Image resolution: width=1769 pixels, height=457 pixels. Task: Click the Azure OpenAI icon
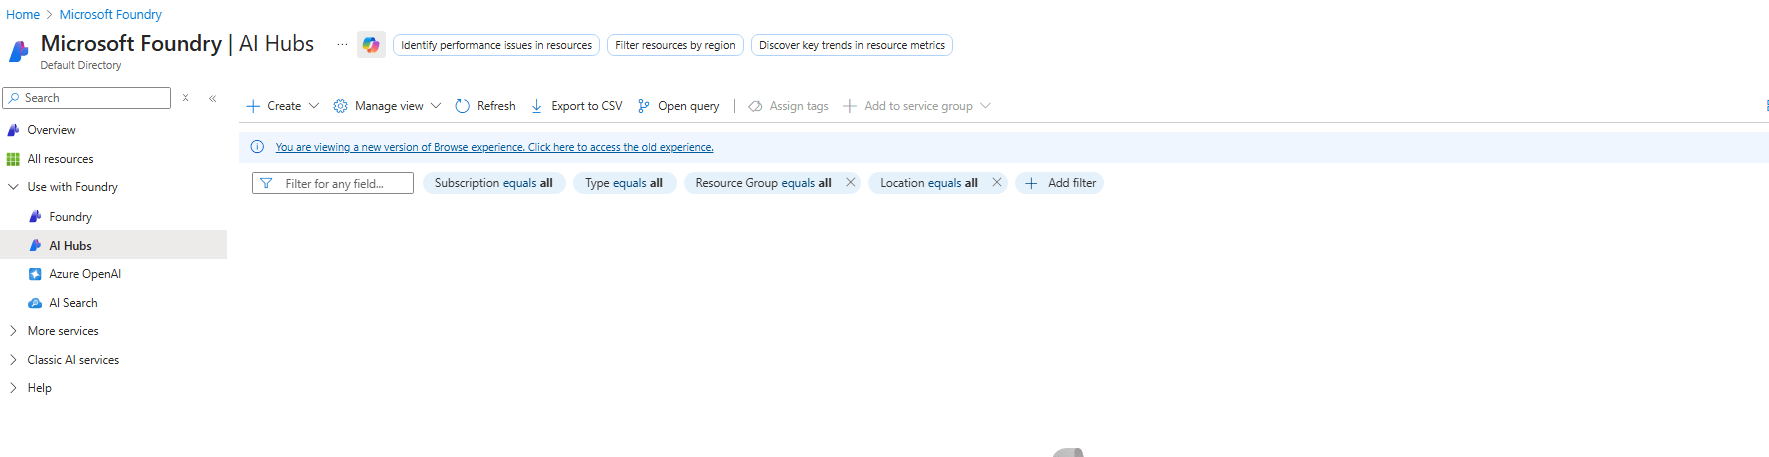click(x=35, y=274)
